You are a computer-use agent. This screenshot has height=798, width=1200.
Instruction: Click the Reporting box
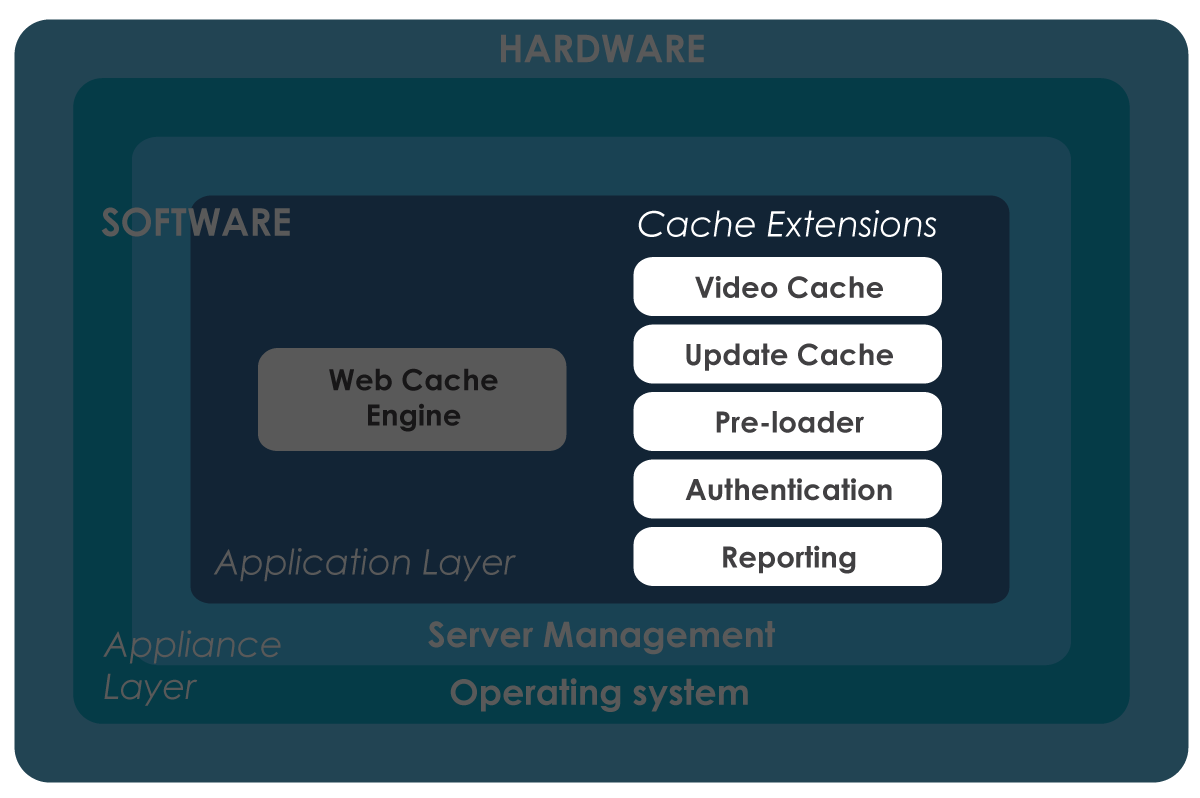(787, 557)
